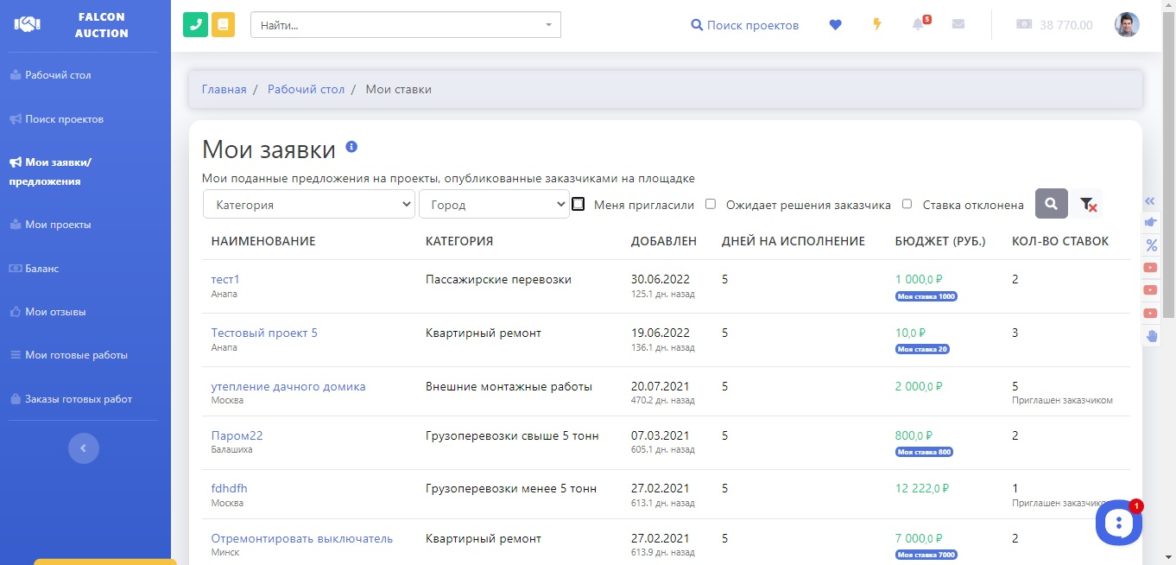Image resolution: width=1176 pixels, height=565 pixels.
Task: Open the support chat widget
Action: [1119, 523]
